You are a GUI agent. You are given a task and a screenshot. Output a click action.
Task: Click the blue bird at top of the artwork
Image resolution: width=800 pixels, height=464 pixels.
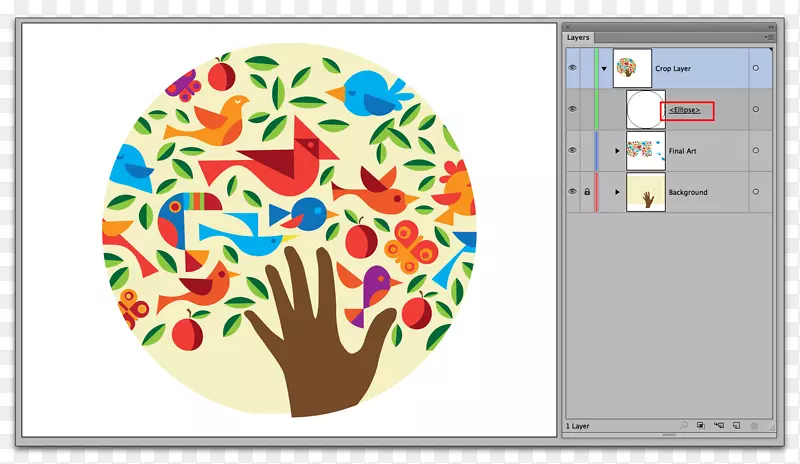(x=370, y=93)
